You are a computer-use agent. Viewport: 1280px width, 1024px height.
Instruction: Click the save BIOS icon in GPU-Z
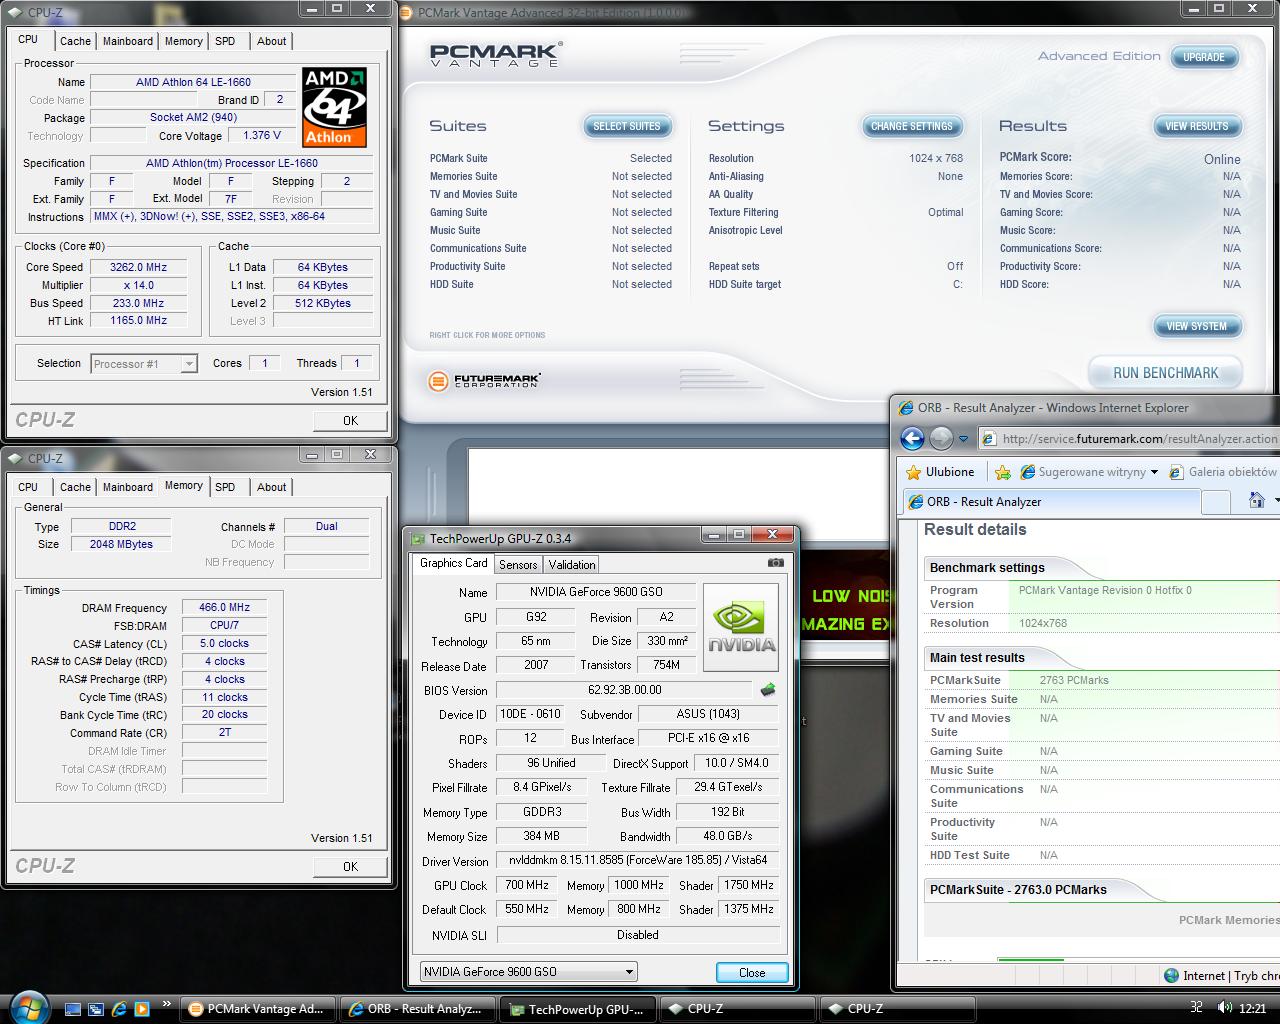pos(768,690)
